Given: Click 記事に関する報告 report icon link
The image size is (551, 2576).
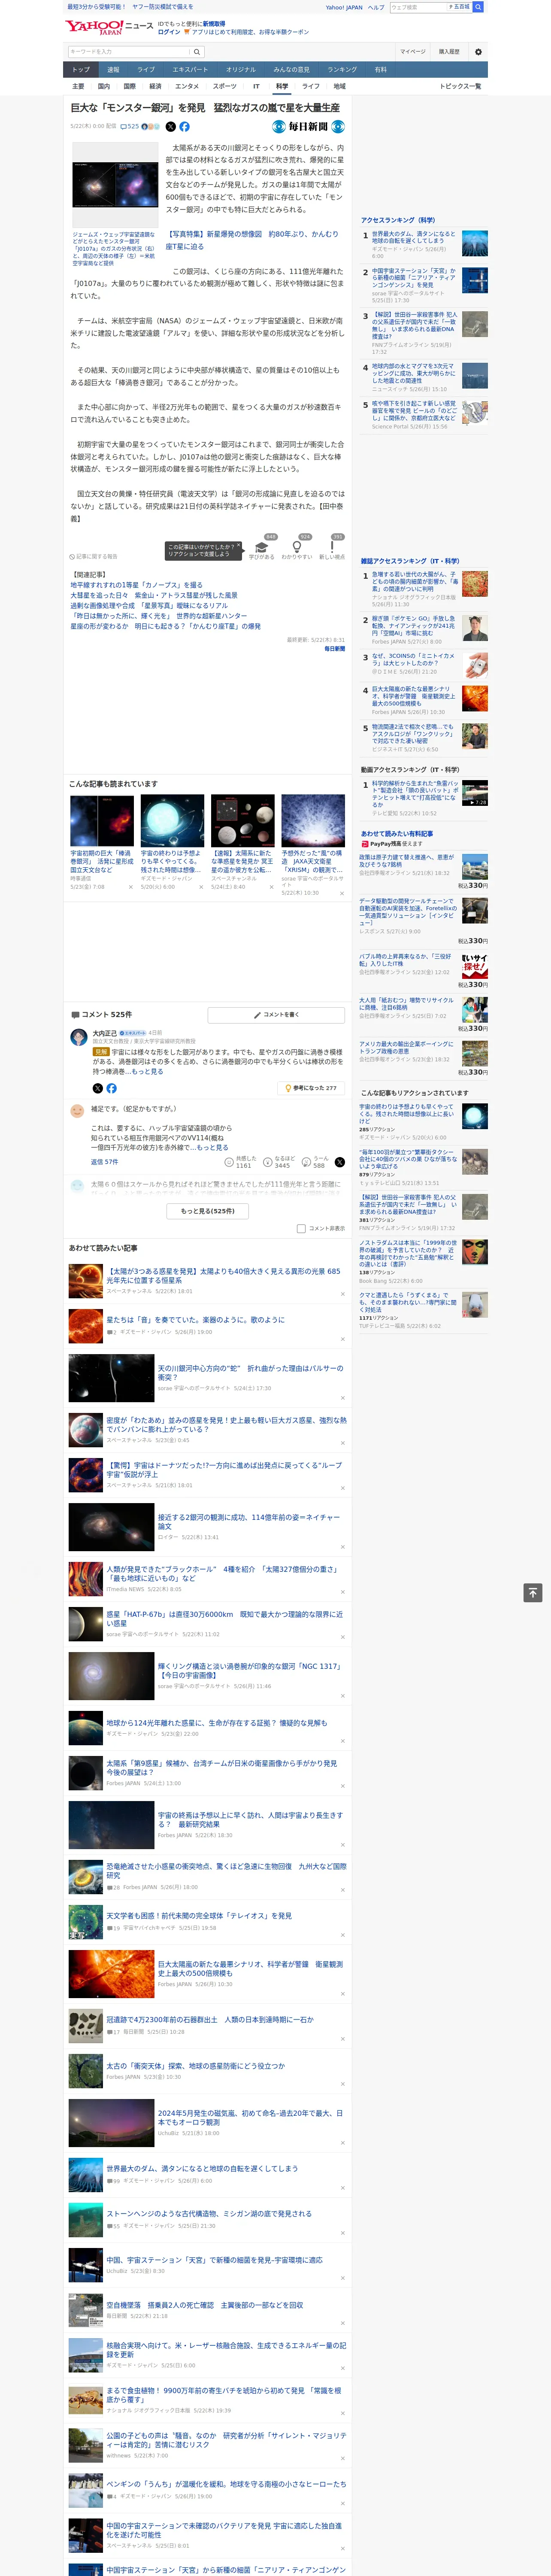Looking at the screenshot, I should (x=93, y=556).
